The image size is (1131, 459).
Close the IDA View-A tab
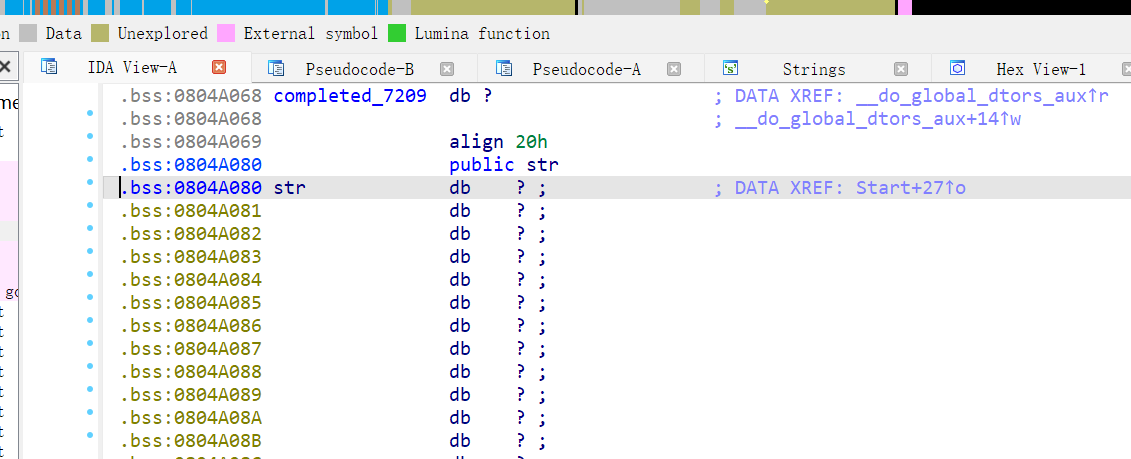tap(219, 67)
